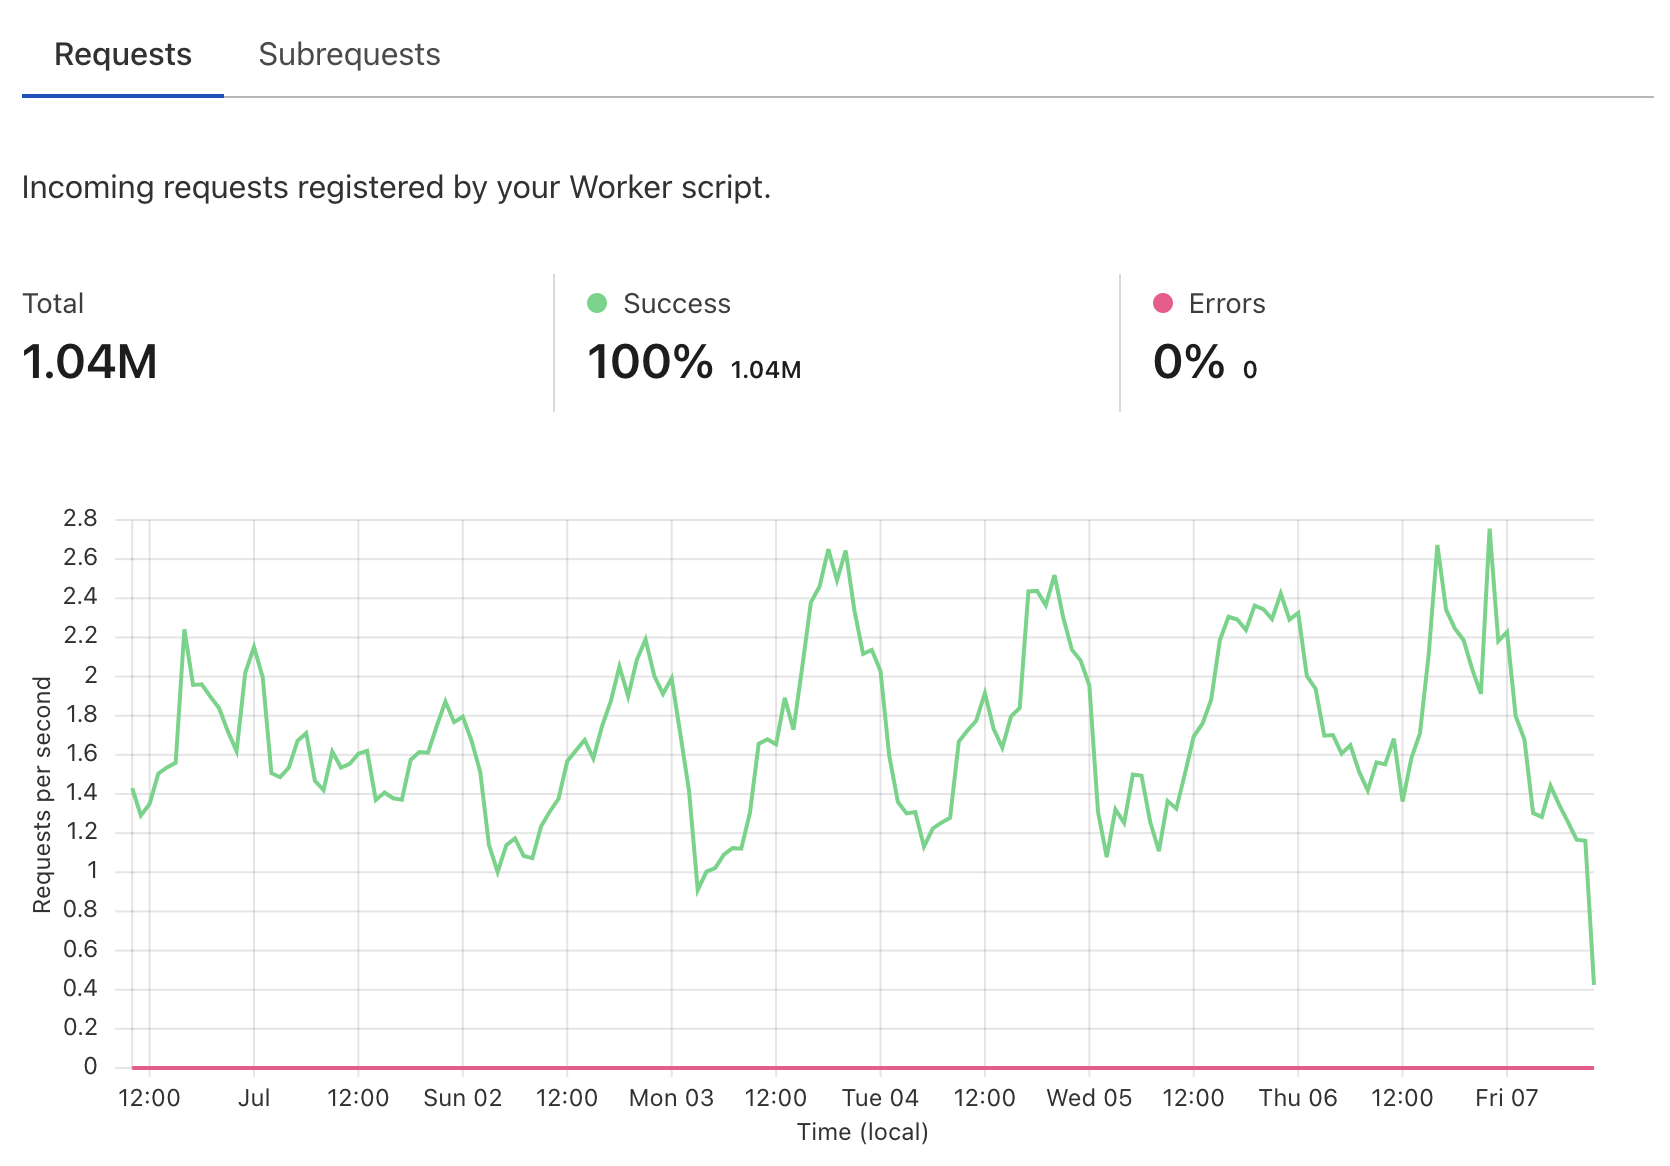Click the highest peak on the green line
1670x1166 pixels.
(1489, 531)
